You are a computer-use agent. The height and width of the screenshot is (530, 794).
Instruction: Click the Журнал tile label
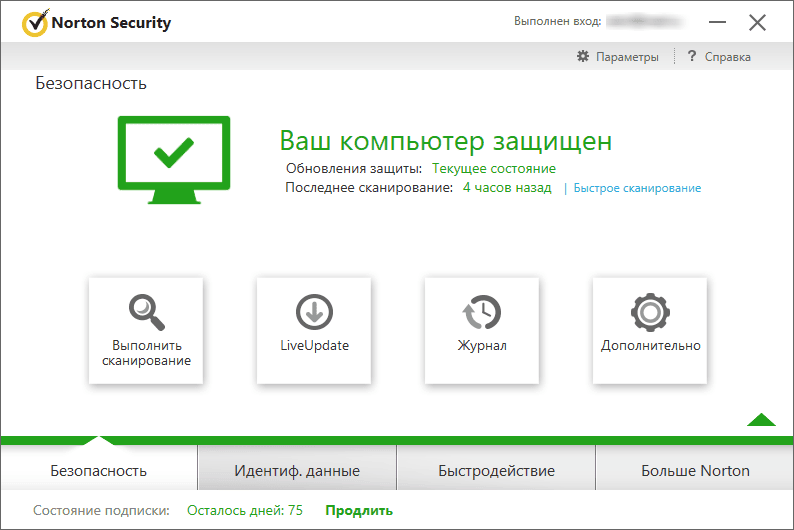pos(482,345)
